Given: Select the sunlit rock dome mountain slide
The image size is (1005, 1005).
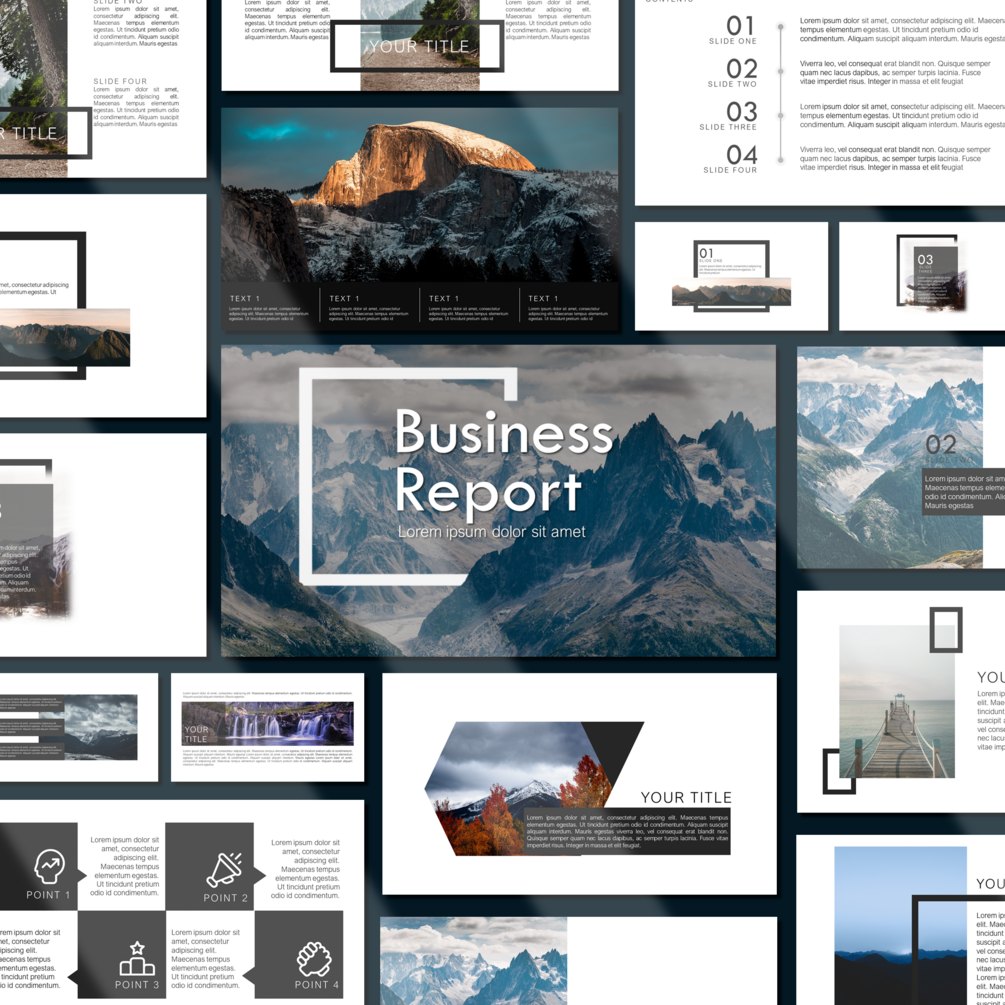Looking at the screenshot, I should coord(420,219).
